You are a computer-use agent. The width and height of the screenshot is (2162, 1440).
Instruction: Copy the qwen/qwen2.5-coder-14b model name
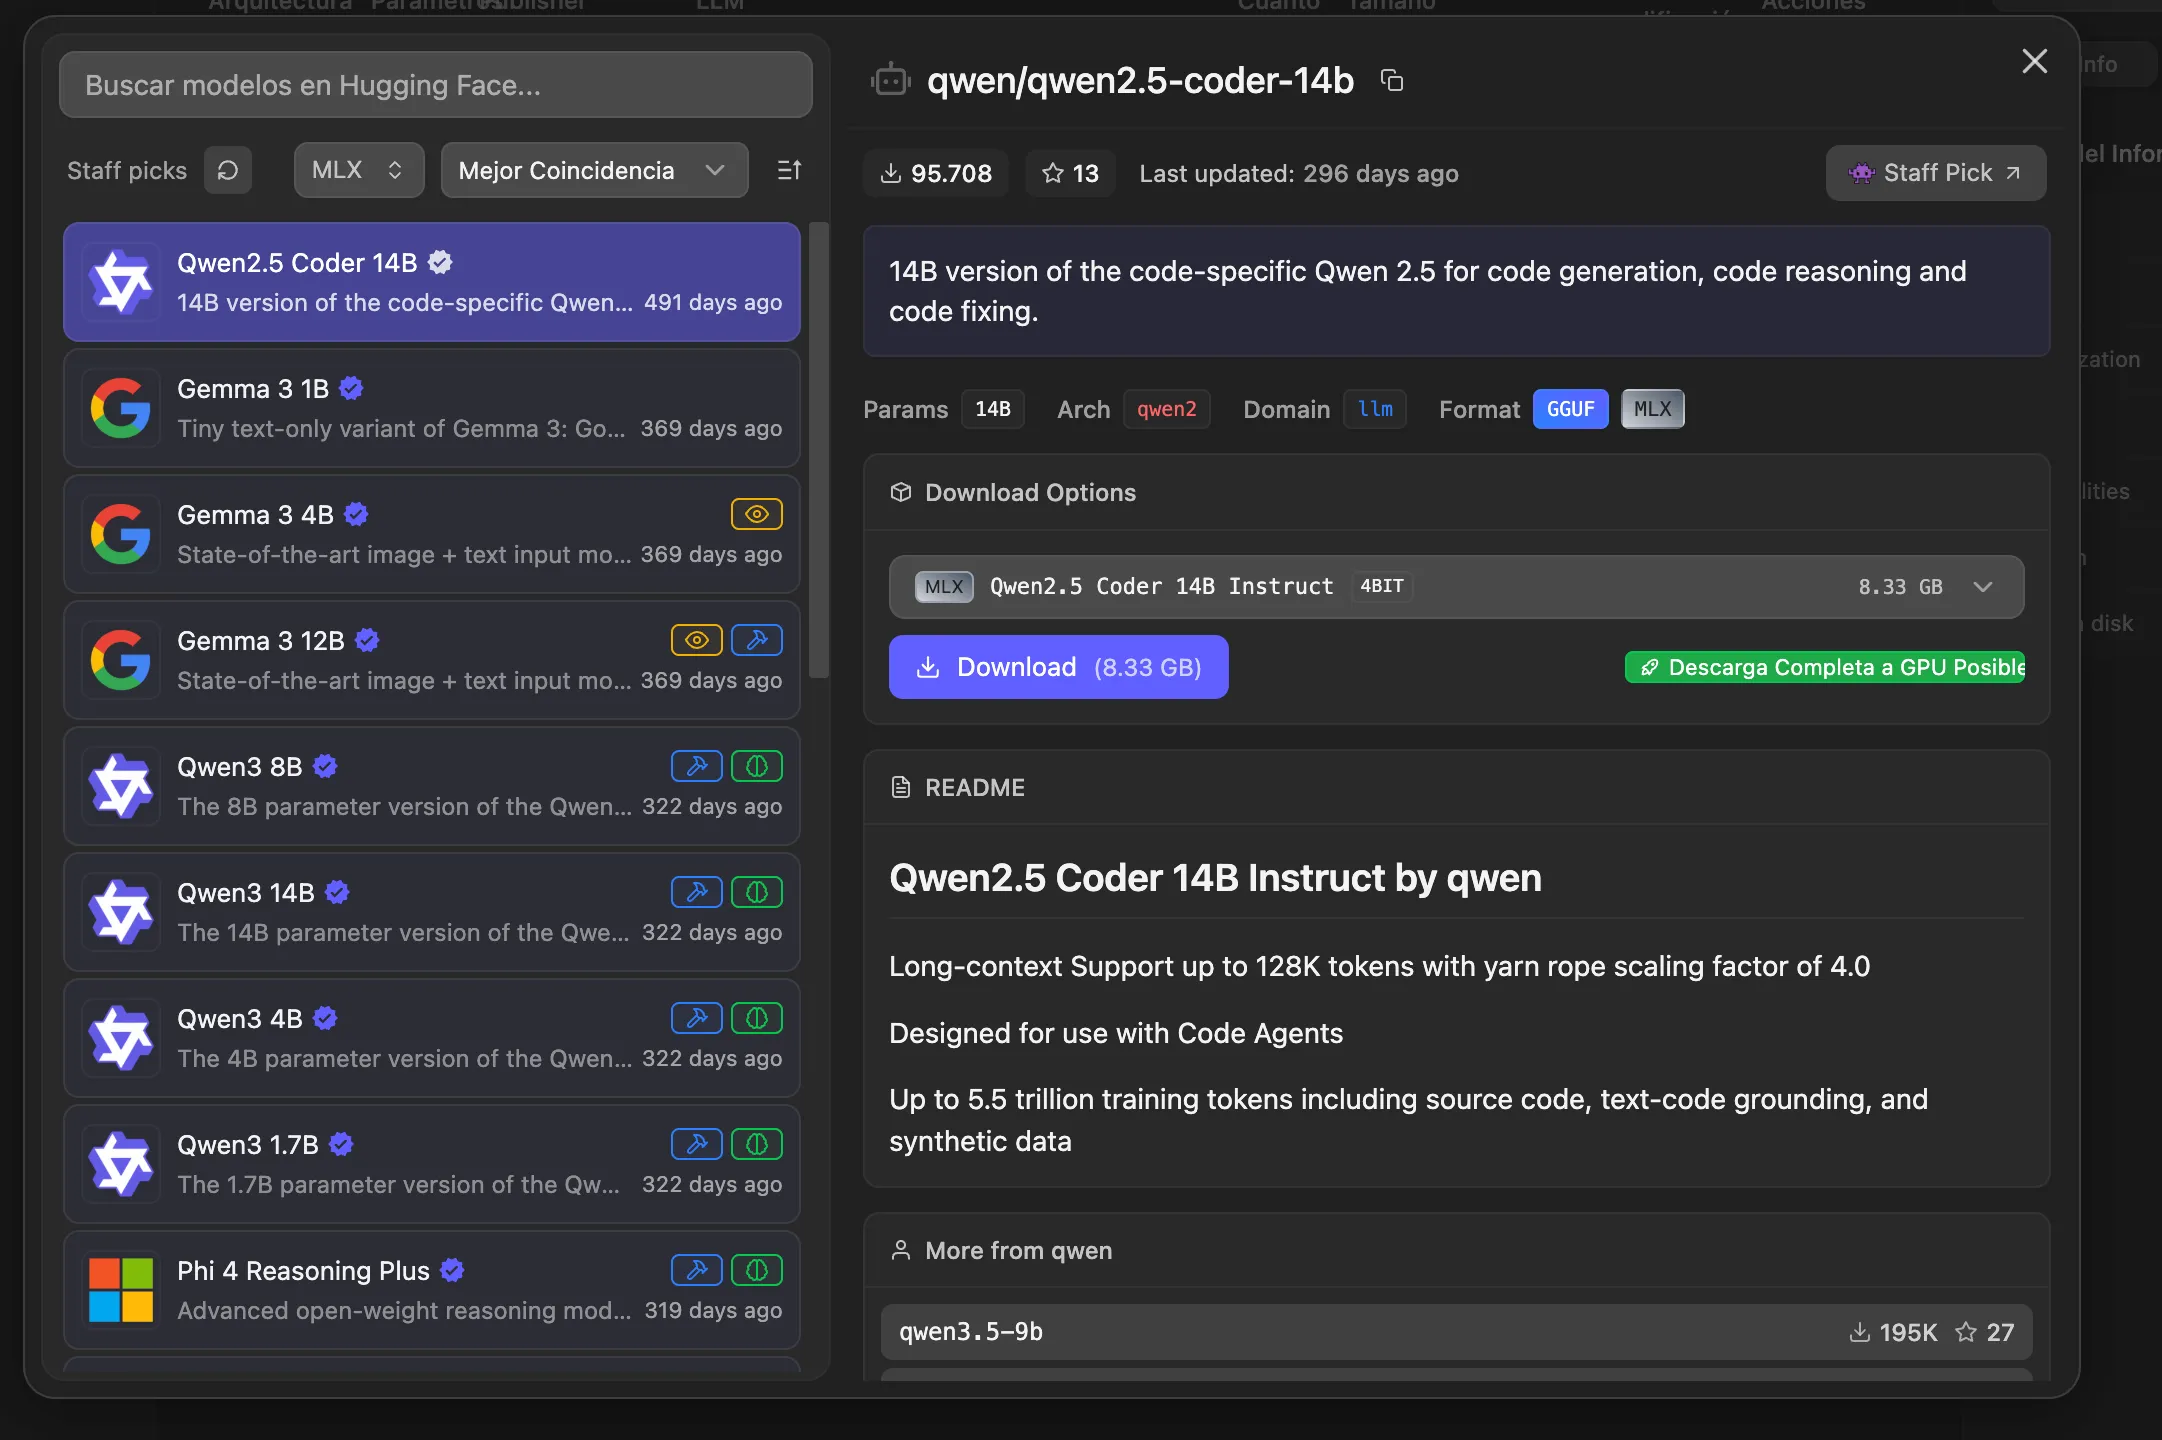(x=1392, y=80)
